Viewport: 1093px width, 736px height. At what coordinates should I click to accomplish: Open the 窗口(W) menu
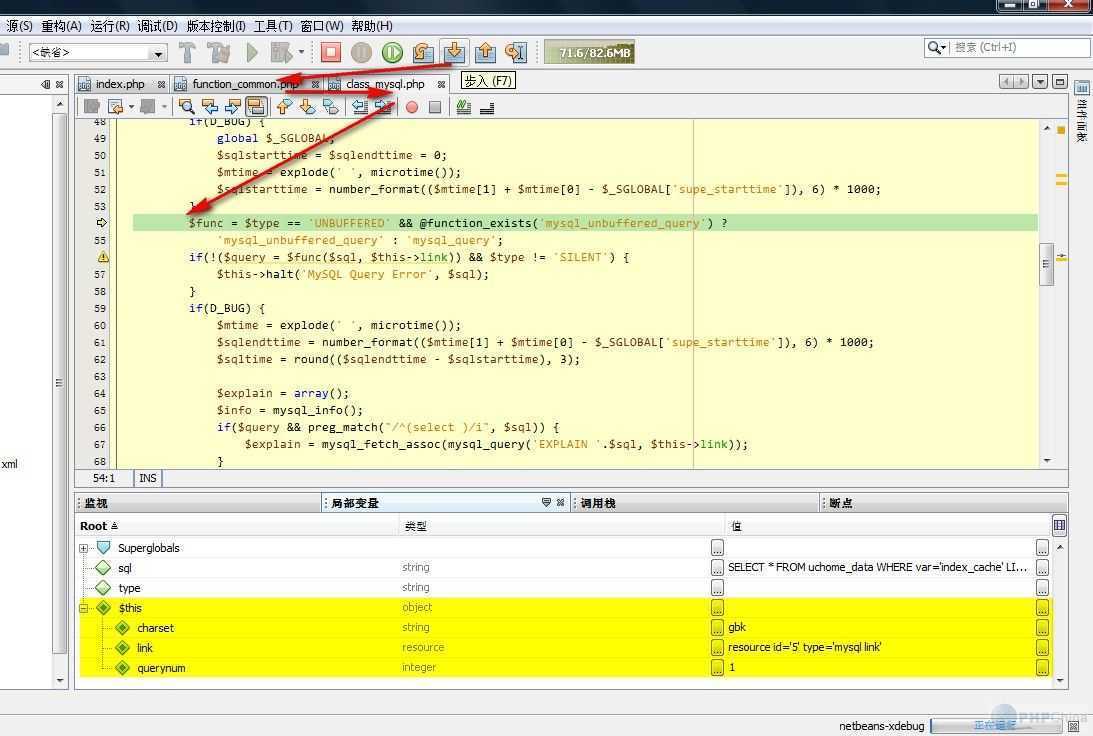pyautogui.click(x=321, y=26)
